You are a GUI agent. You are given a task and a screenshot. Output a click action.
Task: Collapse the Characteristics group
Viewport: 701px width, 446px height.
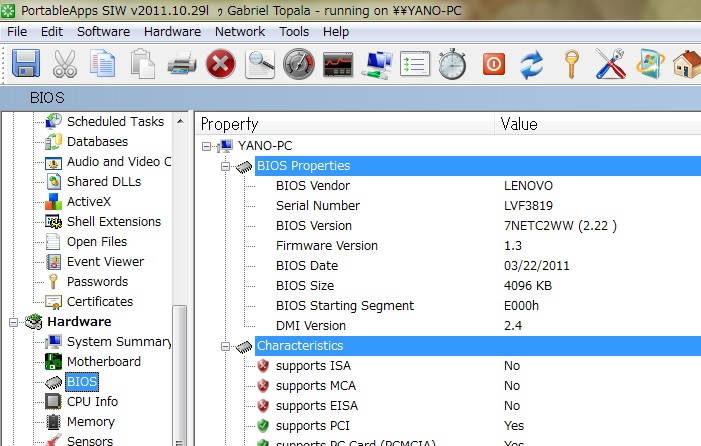point(225,346)
